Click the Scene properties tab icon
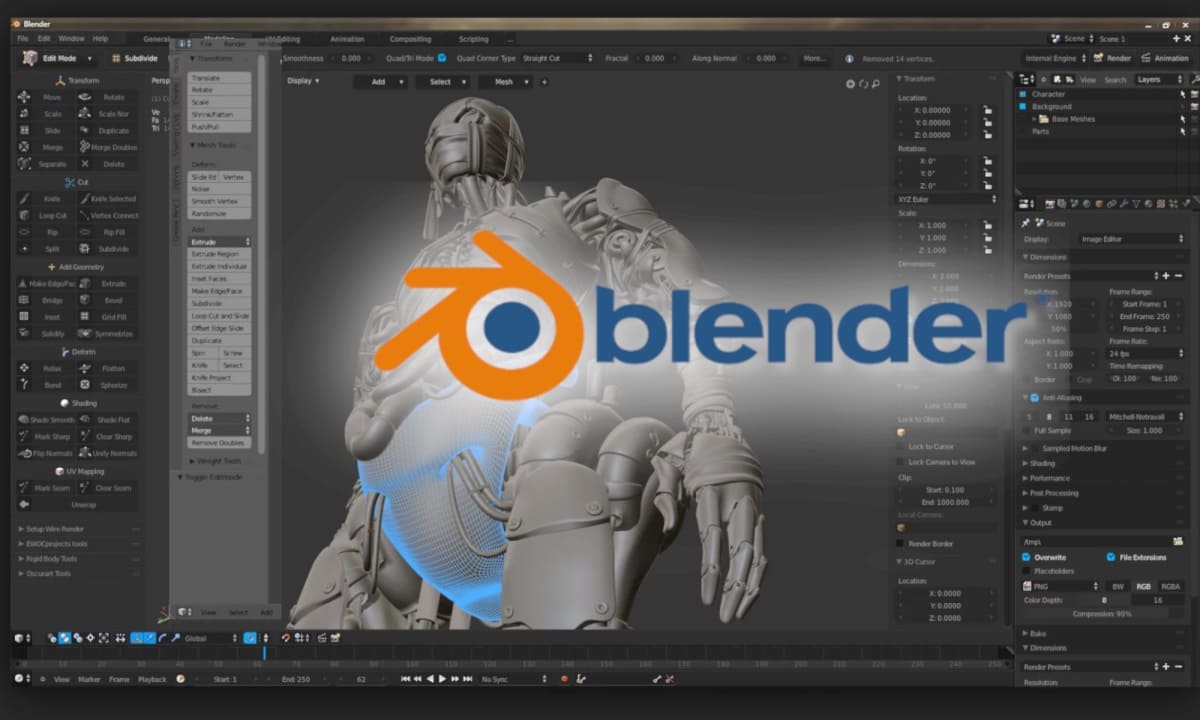This screenshot has width=1200, height=720. coord(1074,204)
